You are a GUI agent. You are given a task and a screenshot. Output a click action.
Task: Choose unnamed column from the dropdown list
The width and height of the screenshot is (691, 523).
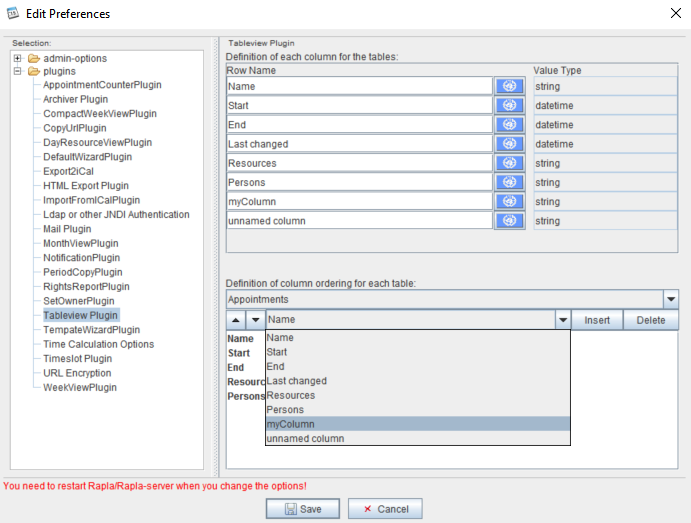pyautogui.click(x=418, y=438)
